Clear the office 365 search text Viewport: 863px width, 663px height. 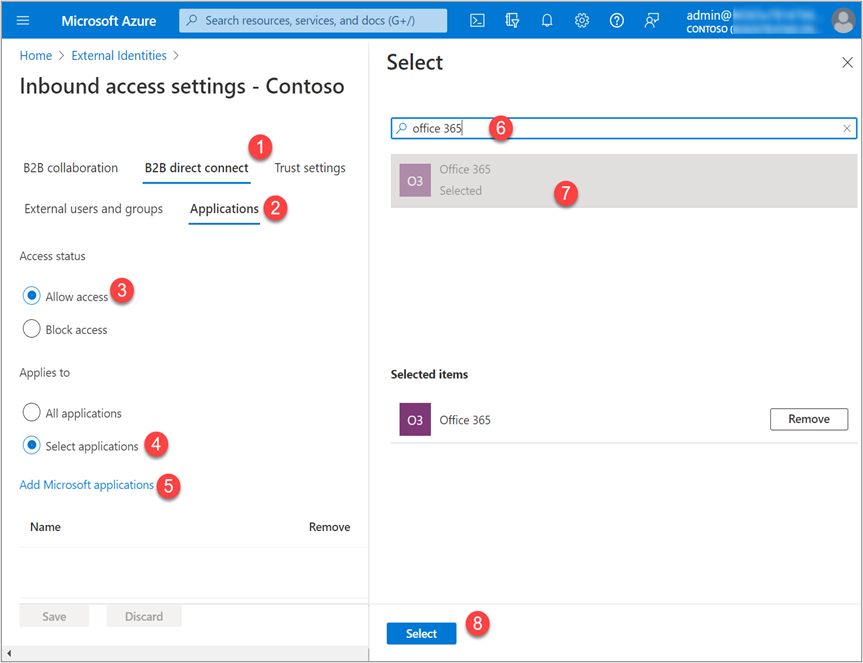[x=847, y=128]
